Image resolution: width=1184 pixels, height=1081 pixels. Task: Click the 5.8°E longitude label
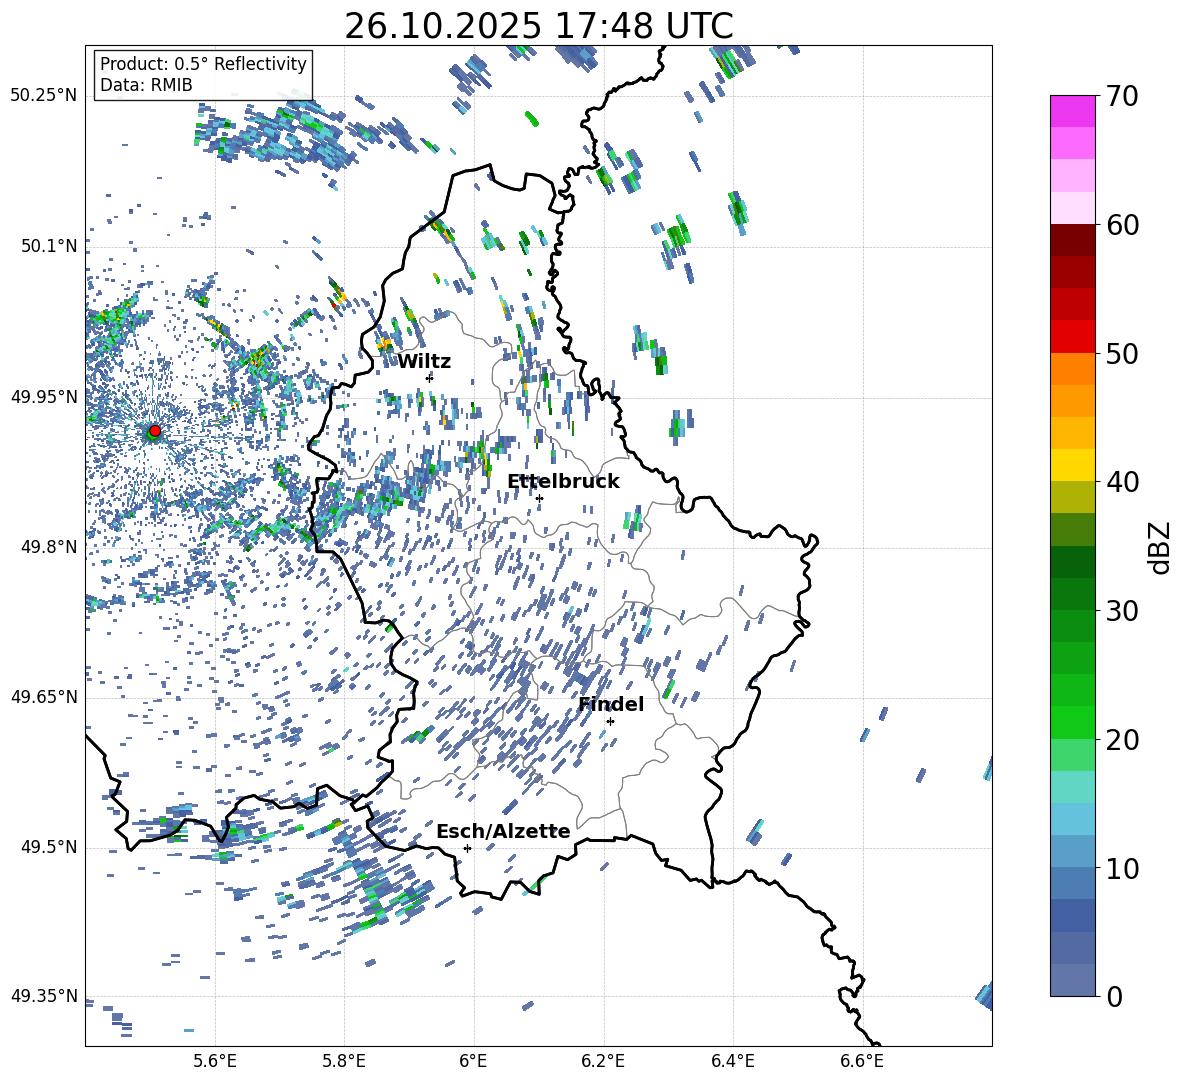(x=344, y=1061)
